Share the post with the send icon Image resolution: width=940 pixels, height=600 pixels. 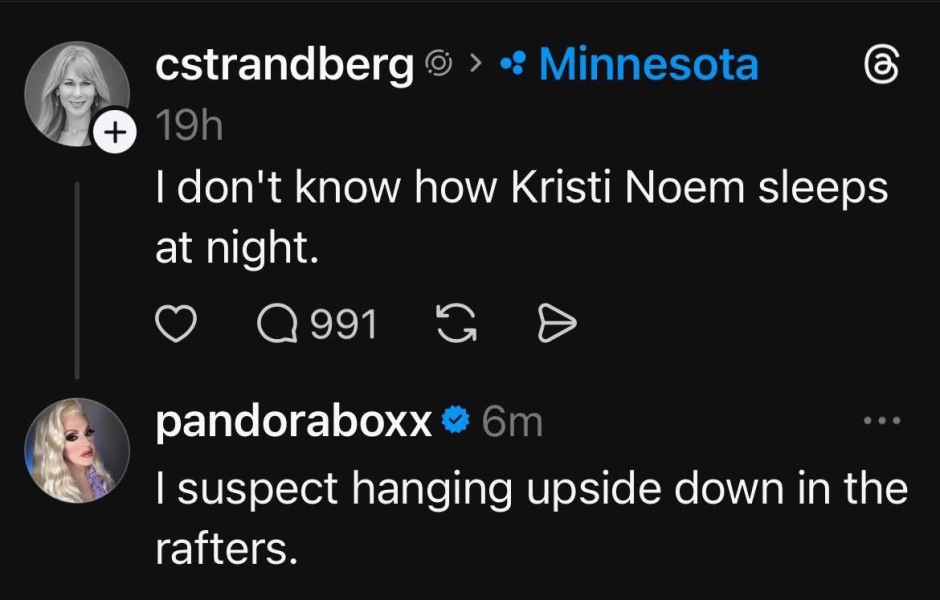(x=557, y=323)
